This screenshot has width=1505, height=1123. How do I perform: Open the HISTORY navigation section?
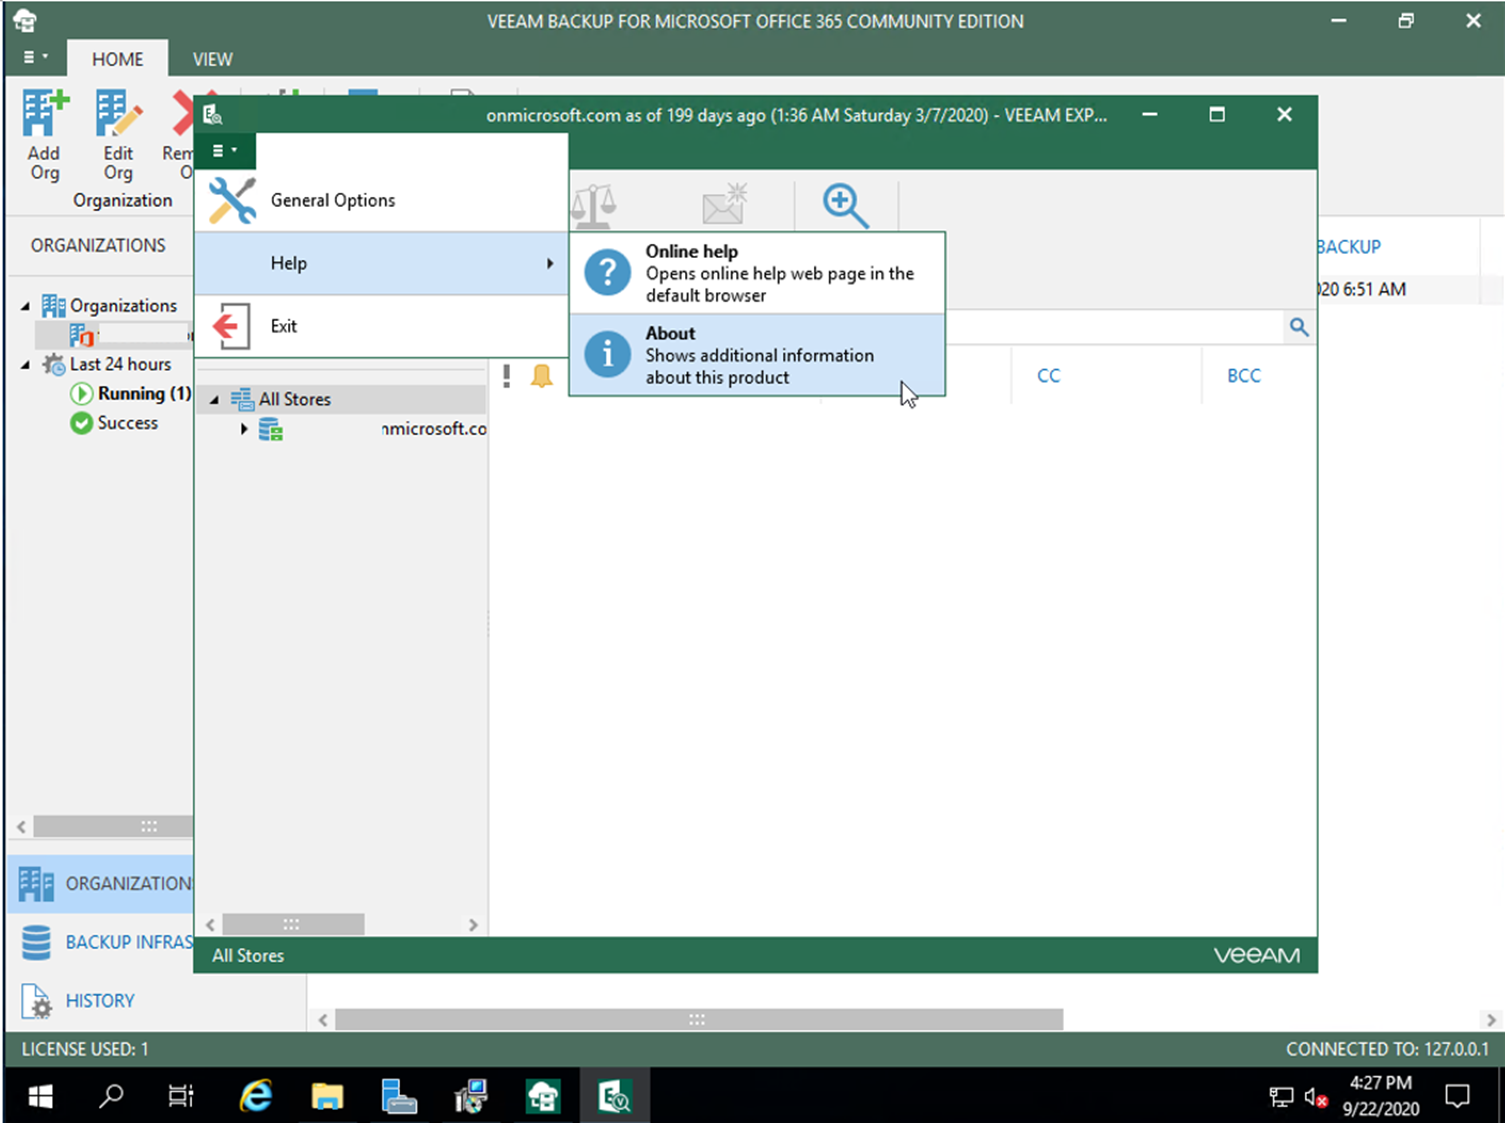coord(99,1000)
